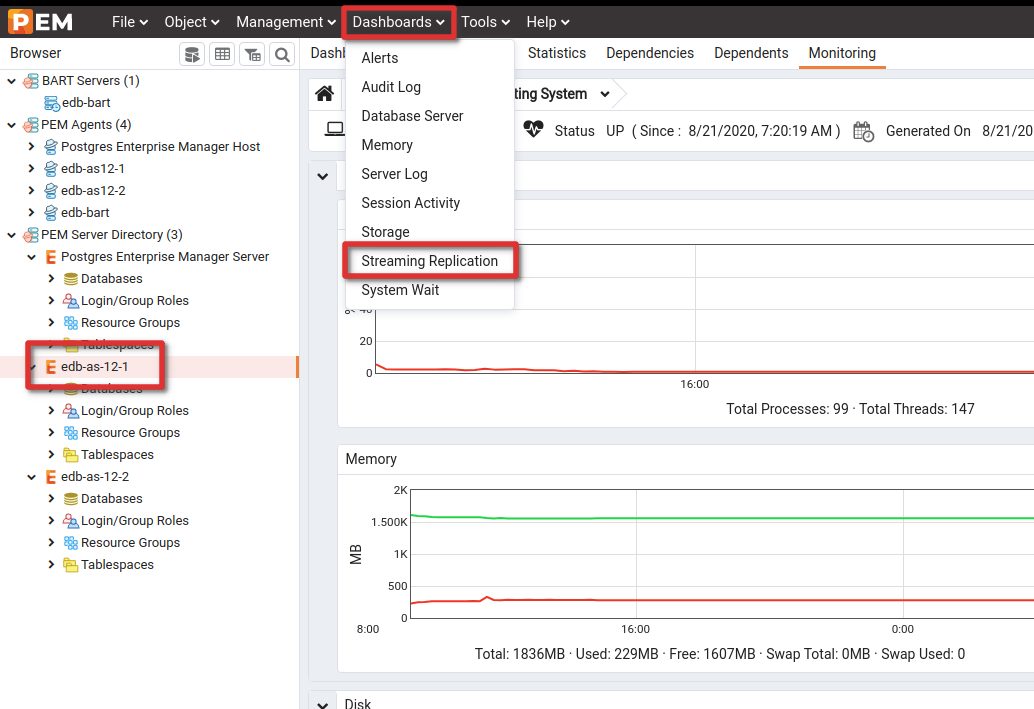Image resolution: width=1034 pixels, height=709 pixels.
Task: Open Storage dashboard entry
Action: click(x=385, y=232)
